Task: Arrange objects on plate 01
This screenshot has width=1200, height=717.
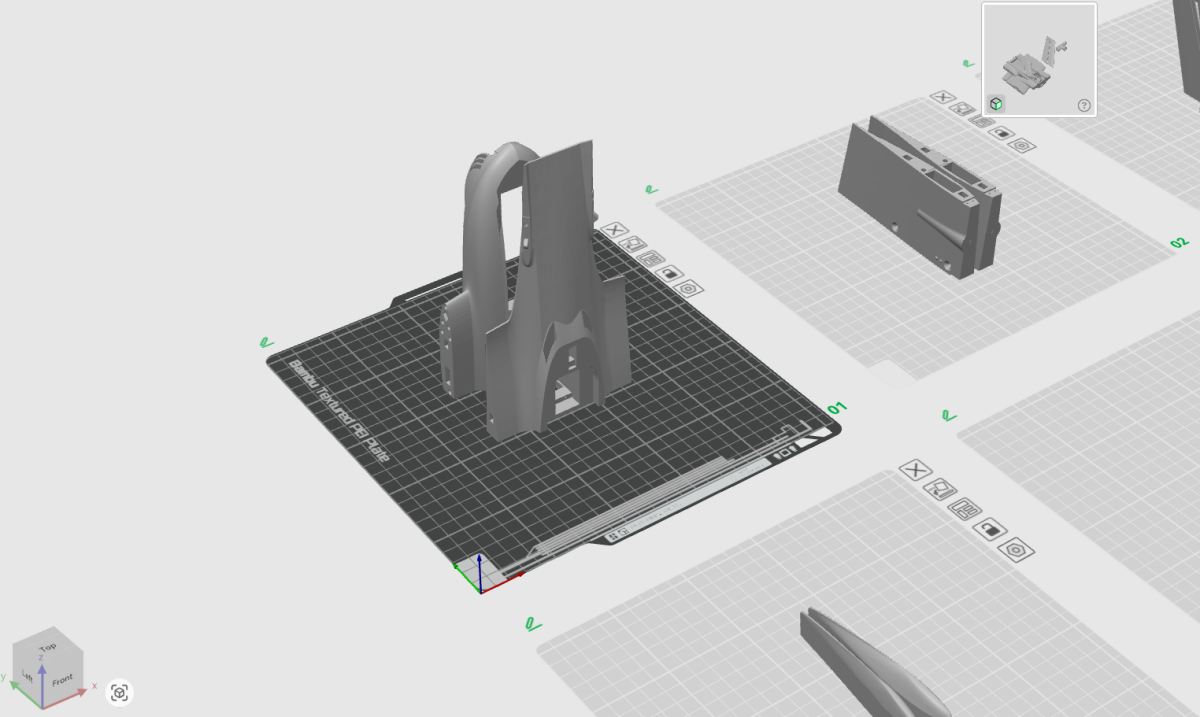Action: coord(651,258)
